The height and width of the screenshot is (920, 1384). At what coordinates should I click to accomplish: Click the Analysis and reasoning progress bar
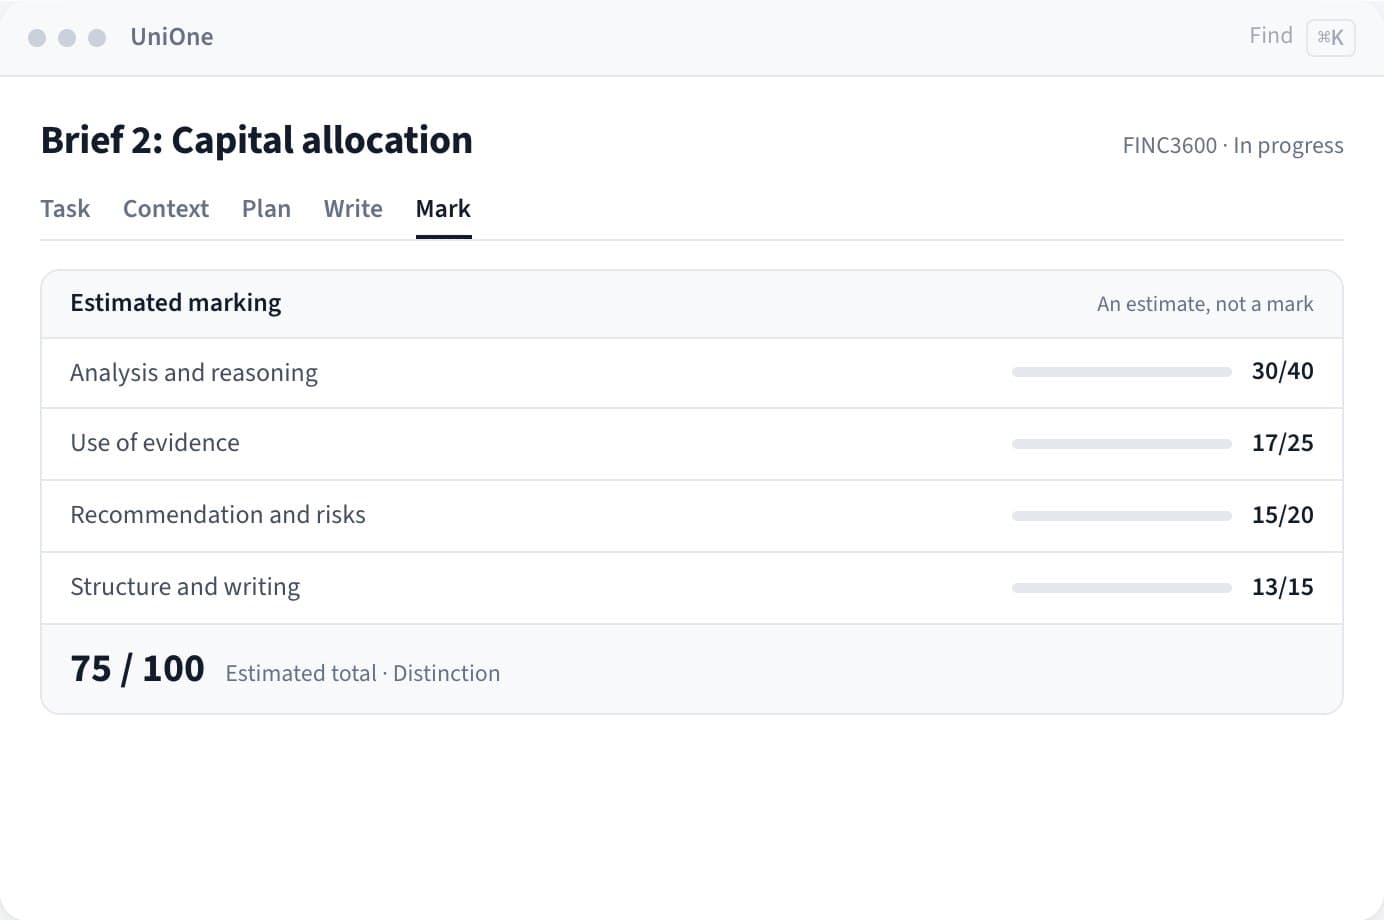pyautogui.click(x=1122, y=372)
